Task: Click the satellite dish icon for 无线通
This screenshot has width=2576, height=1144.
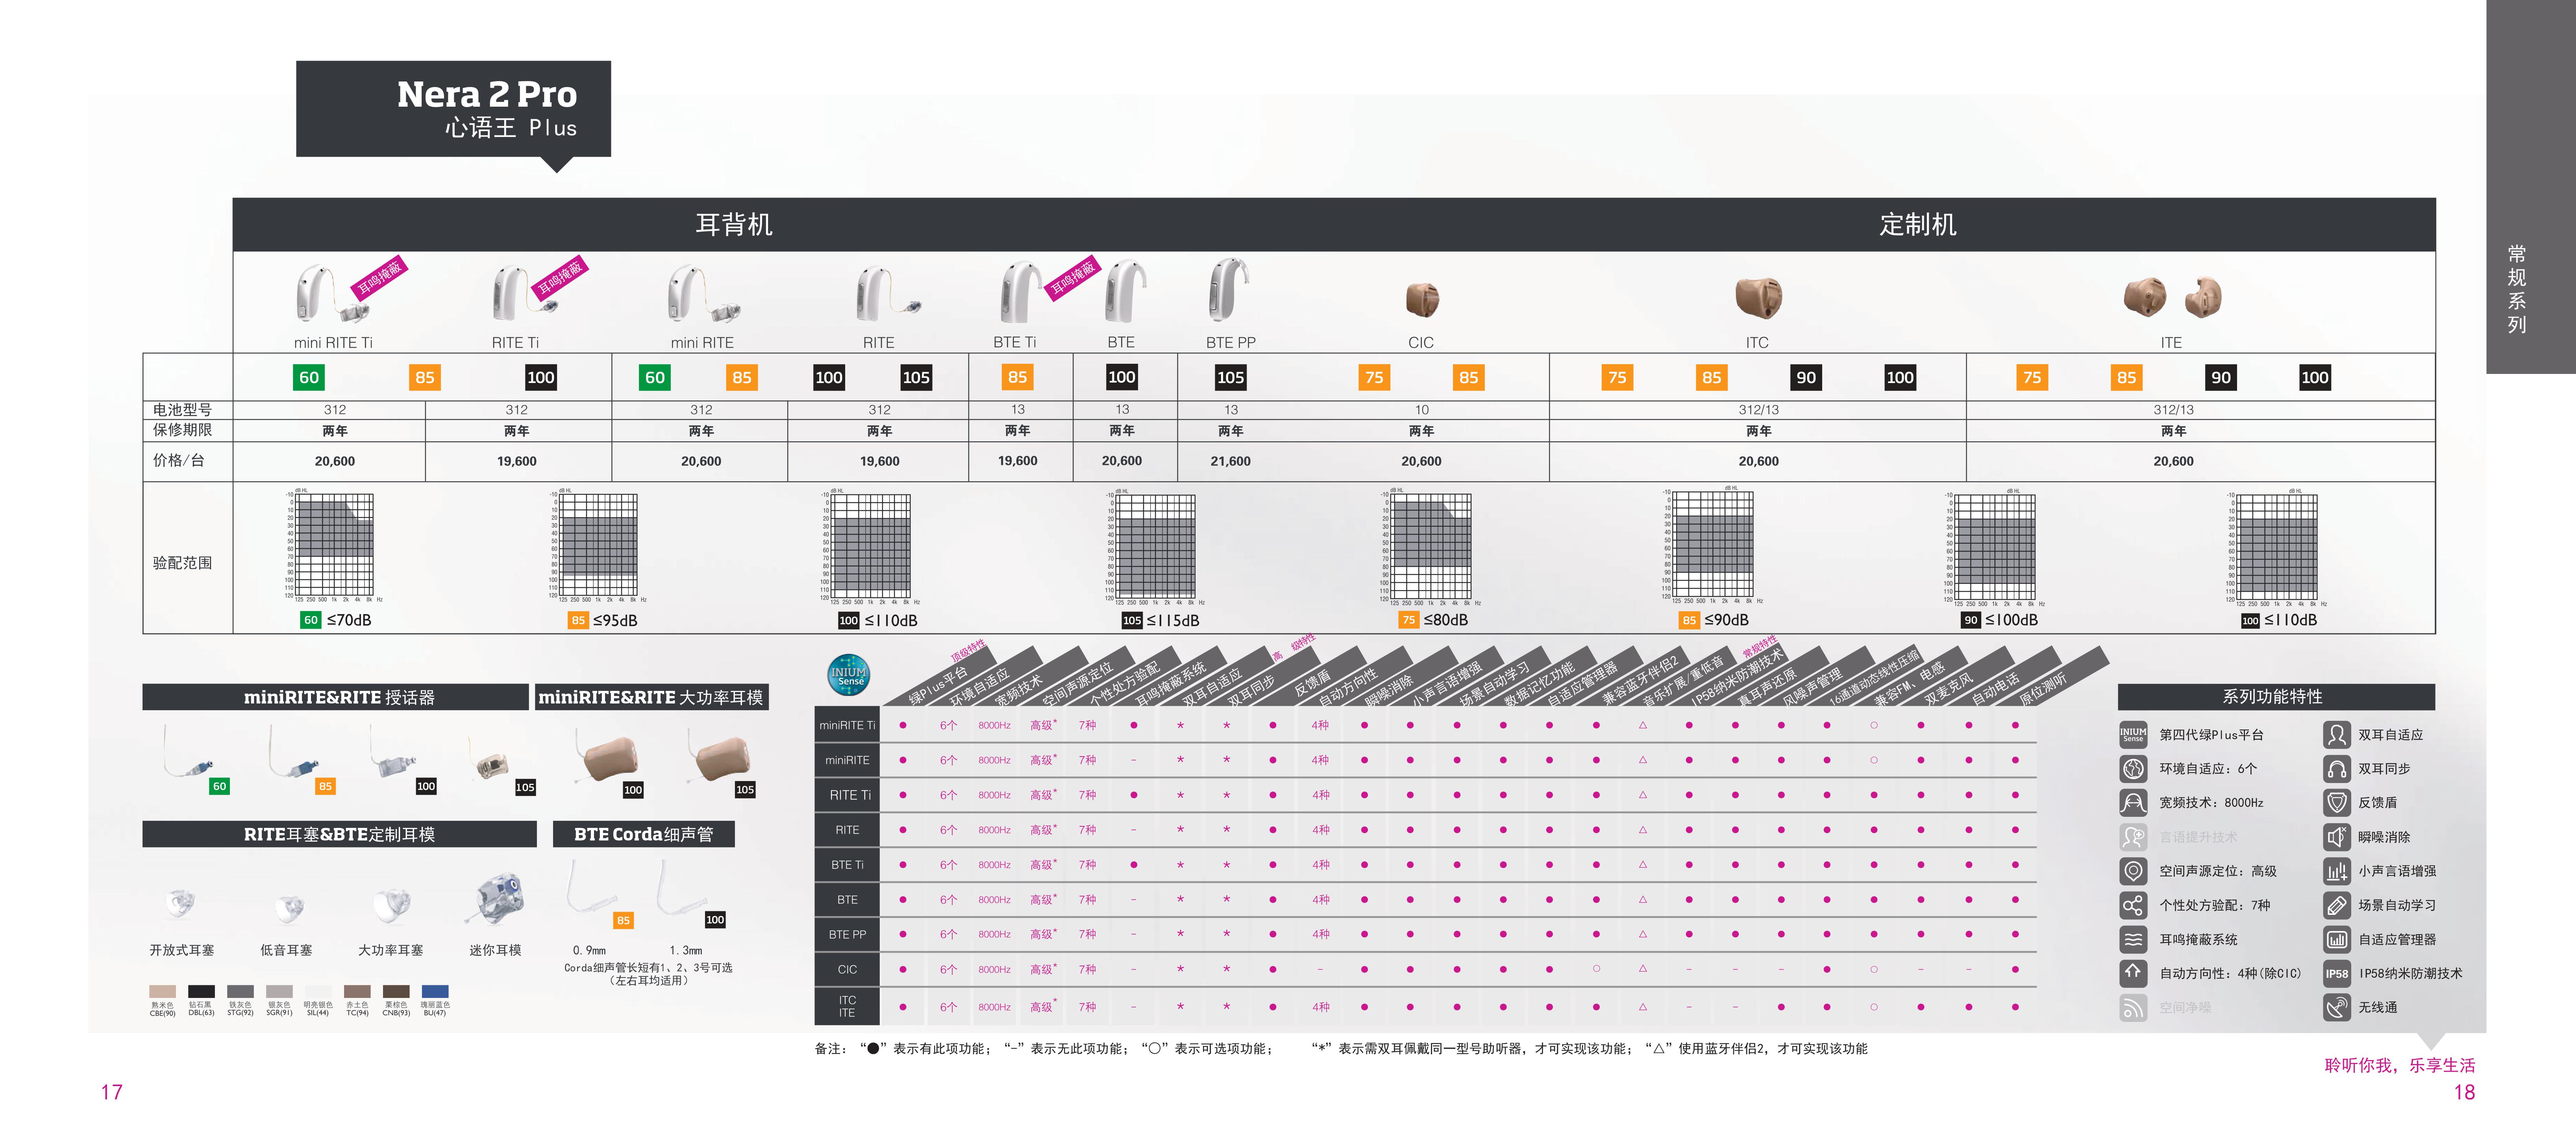Action: [x=2337, y=1007]
